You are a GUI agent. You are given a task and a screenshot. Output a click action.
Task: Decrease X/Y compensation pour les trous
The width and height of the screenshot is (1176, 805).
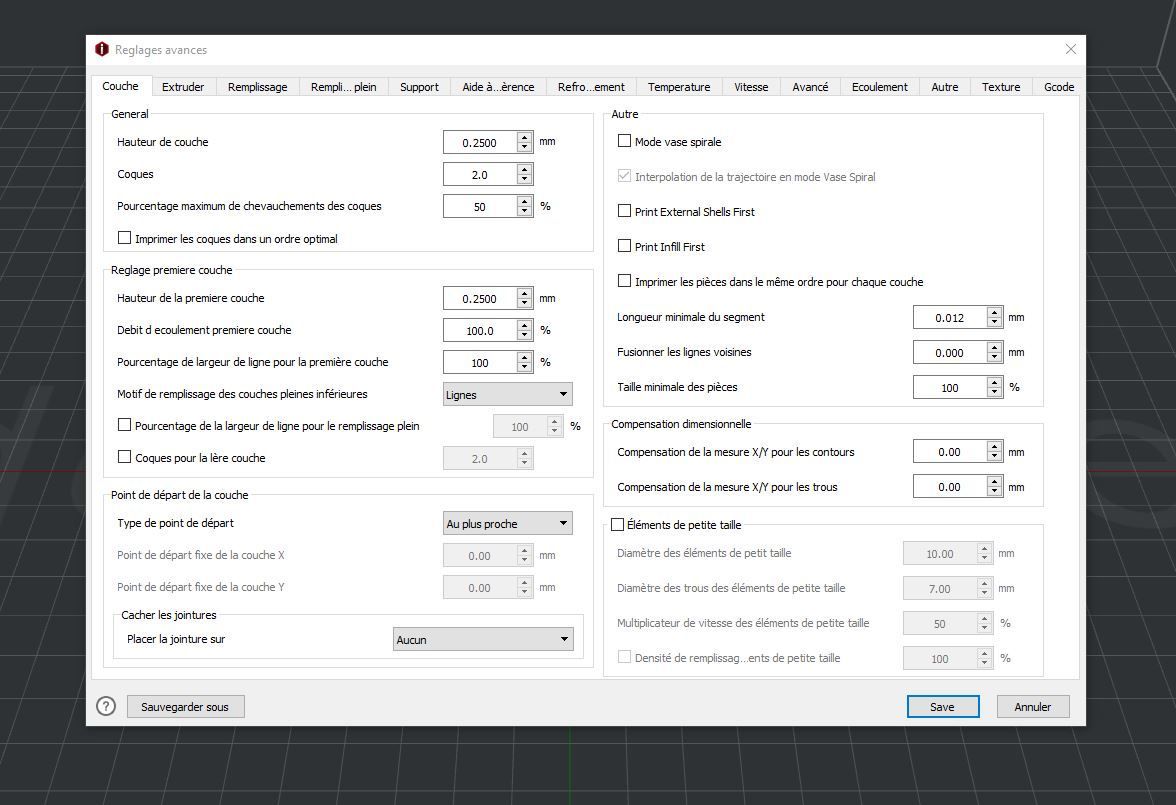(x=994, y=492)
